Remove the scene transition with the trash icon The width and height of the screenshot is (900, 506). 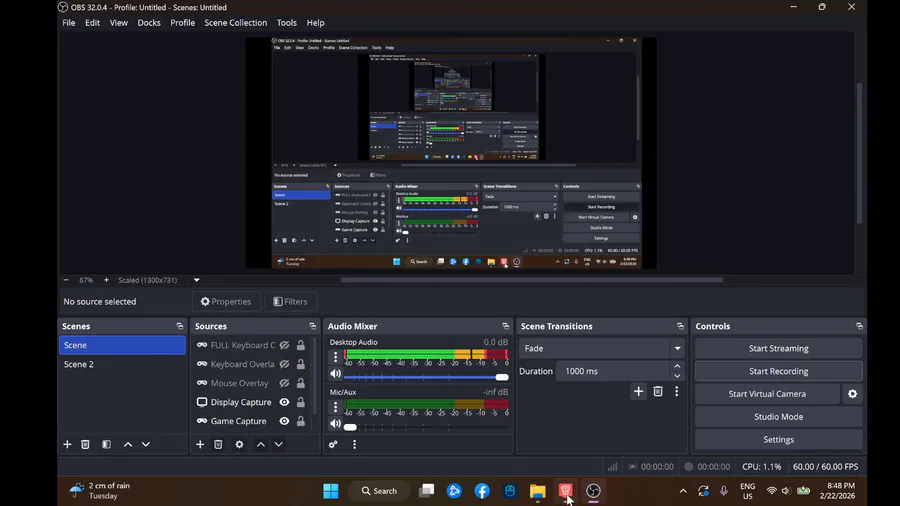(x=658, y=391)
